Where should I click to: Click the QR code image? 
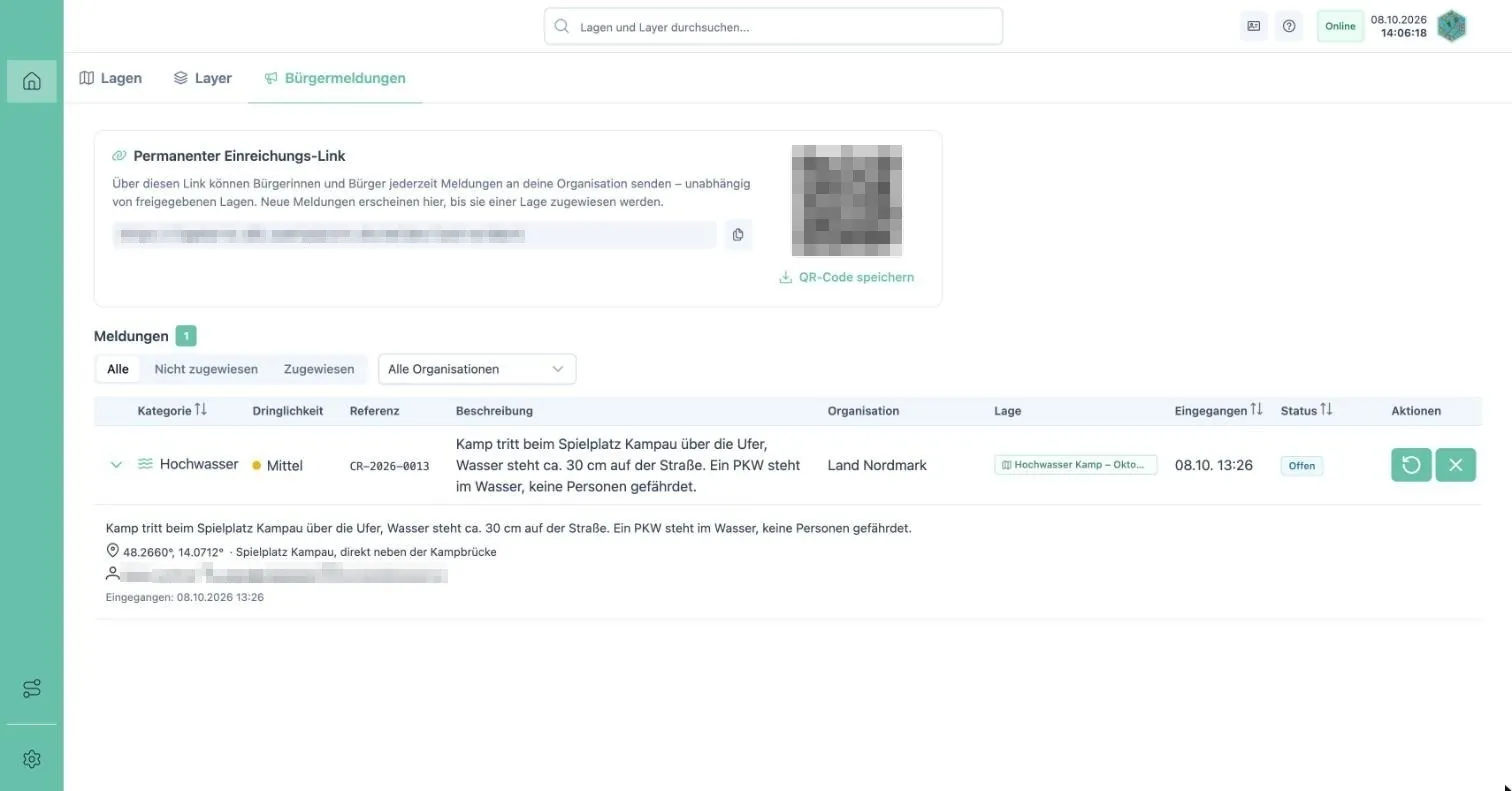[847, 200]
